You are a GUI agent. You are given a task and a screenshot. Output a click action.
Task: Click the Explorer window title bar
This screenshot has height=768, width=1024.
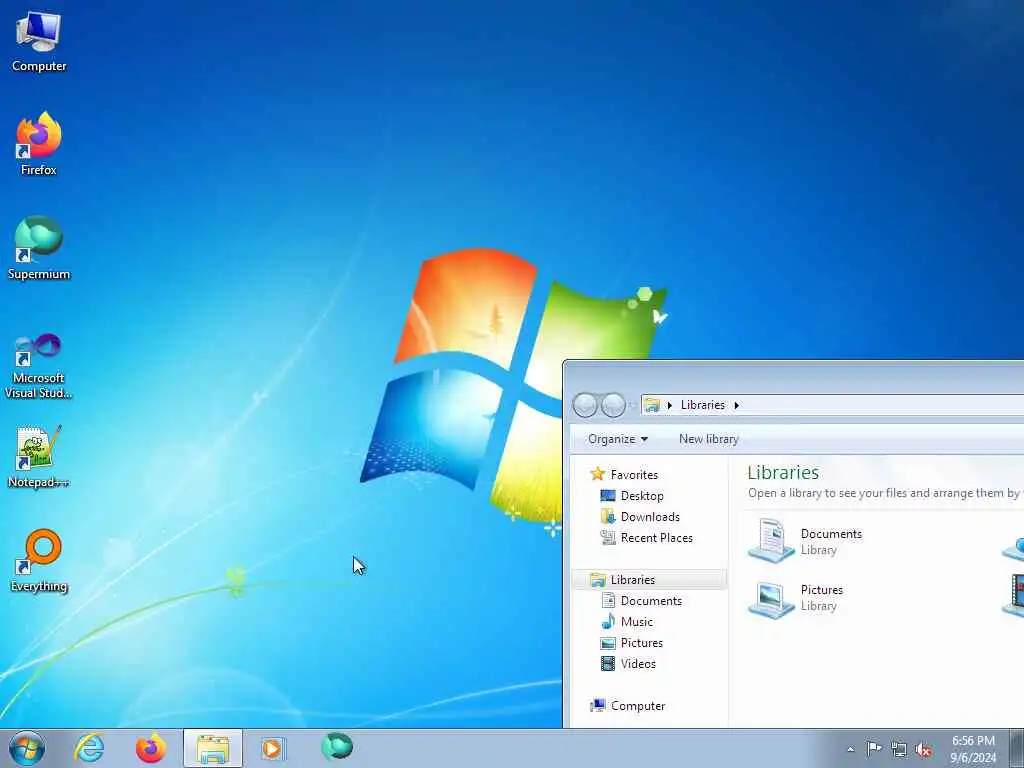794,376
